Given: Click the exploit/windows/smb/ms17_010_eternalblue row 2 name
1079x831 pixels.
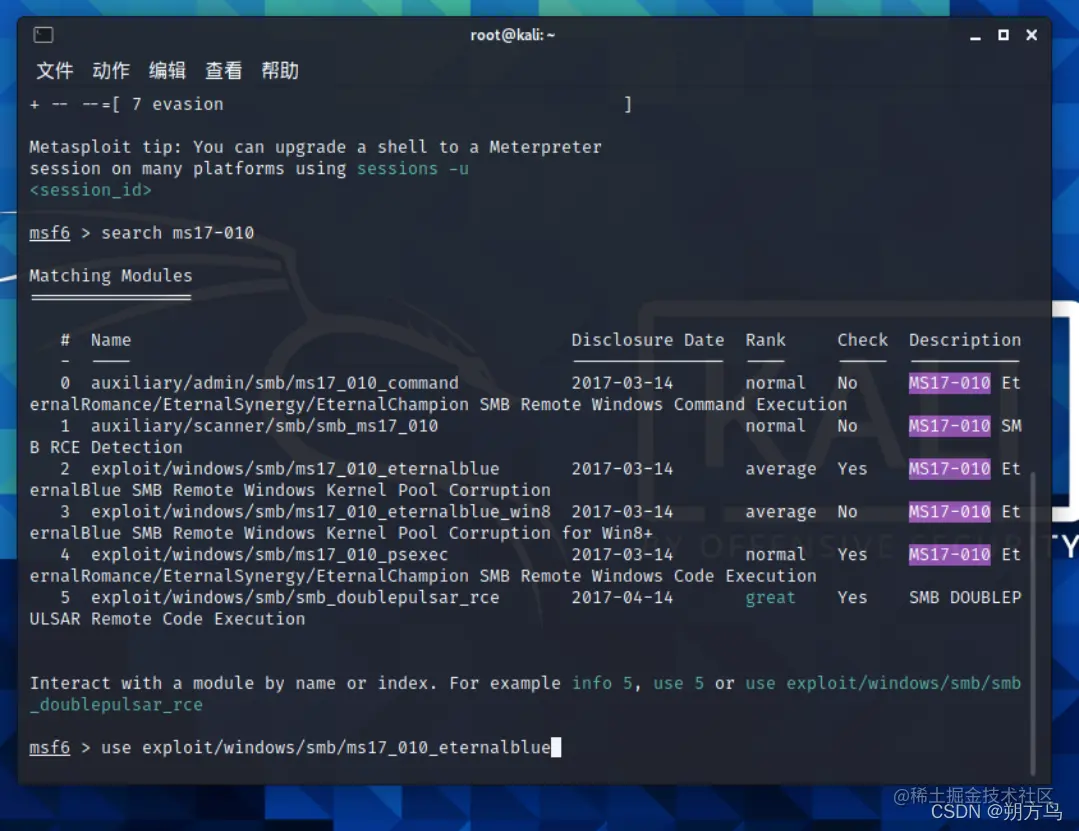Looking at the screenshot, I should (x=295, y=468).
